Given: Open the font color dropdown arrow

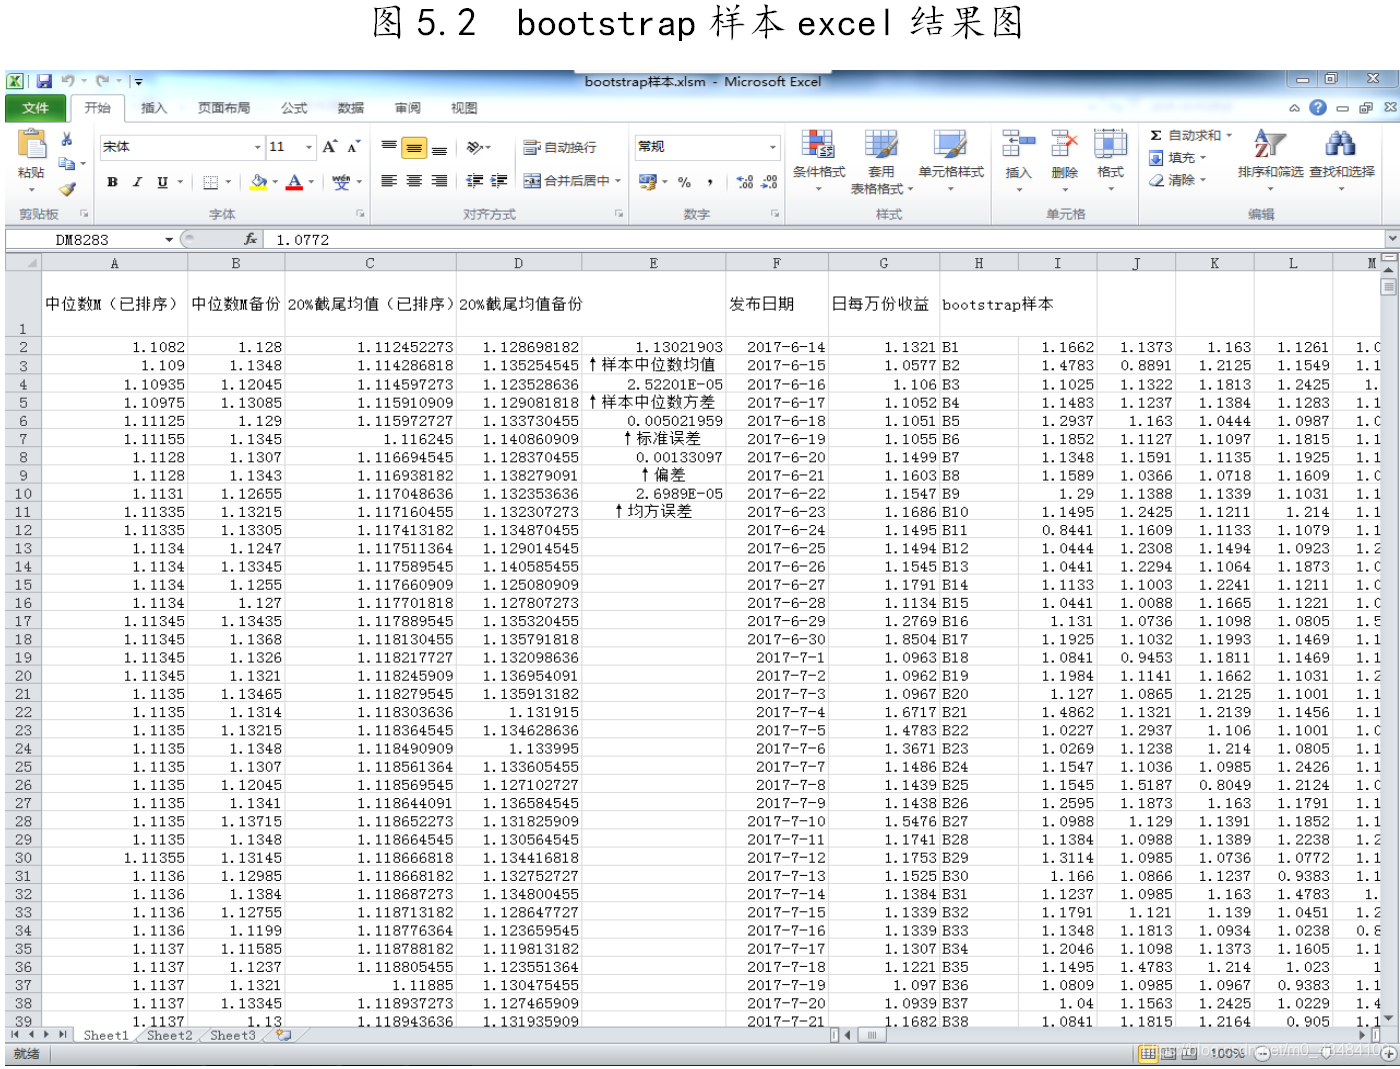Looking at the screenshot, I should (311, 182).
